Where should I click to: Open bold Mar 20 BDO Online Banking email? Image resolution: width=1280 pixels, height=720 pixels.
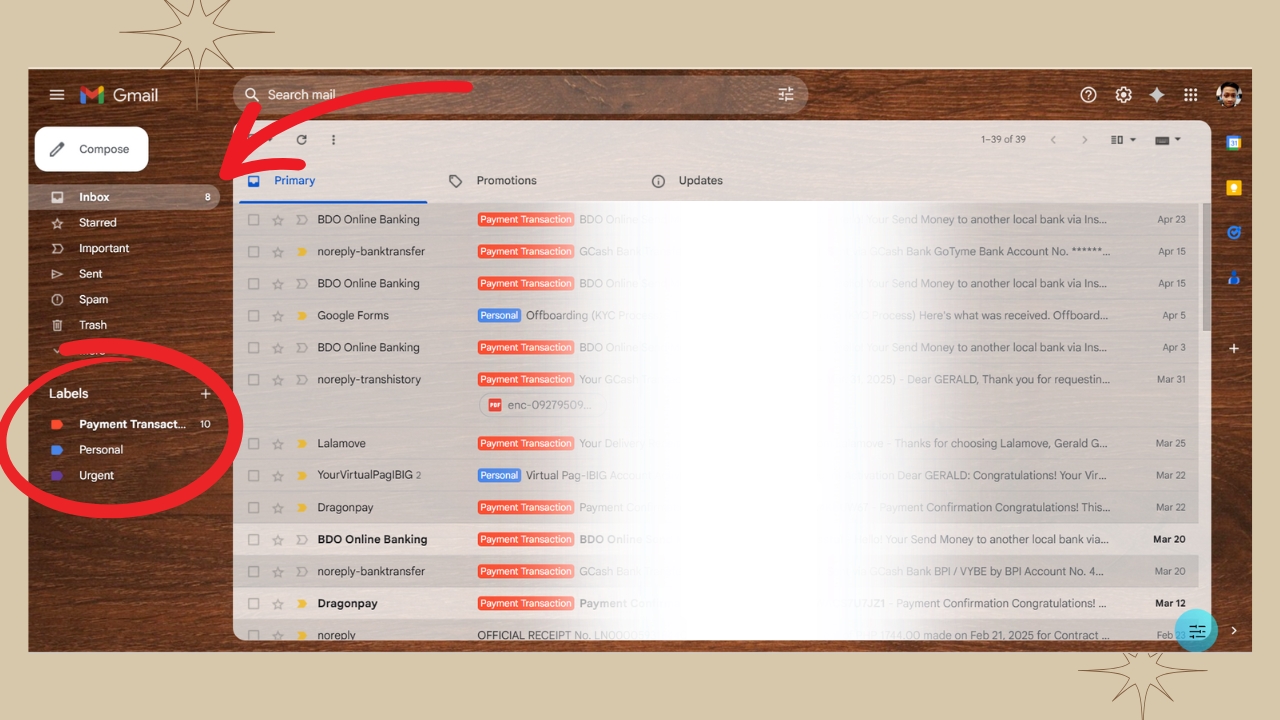pos(717,539)
